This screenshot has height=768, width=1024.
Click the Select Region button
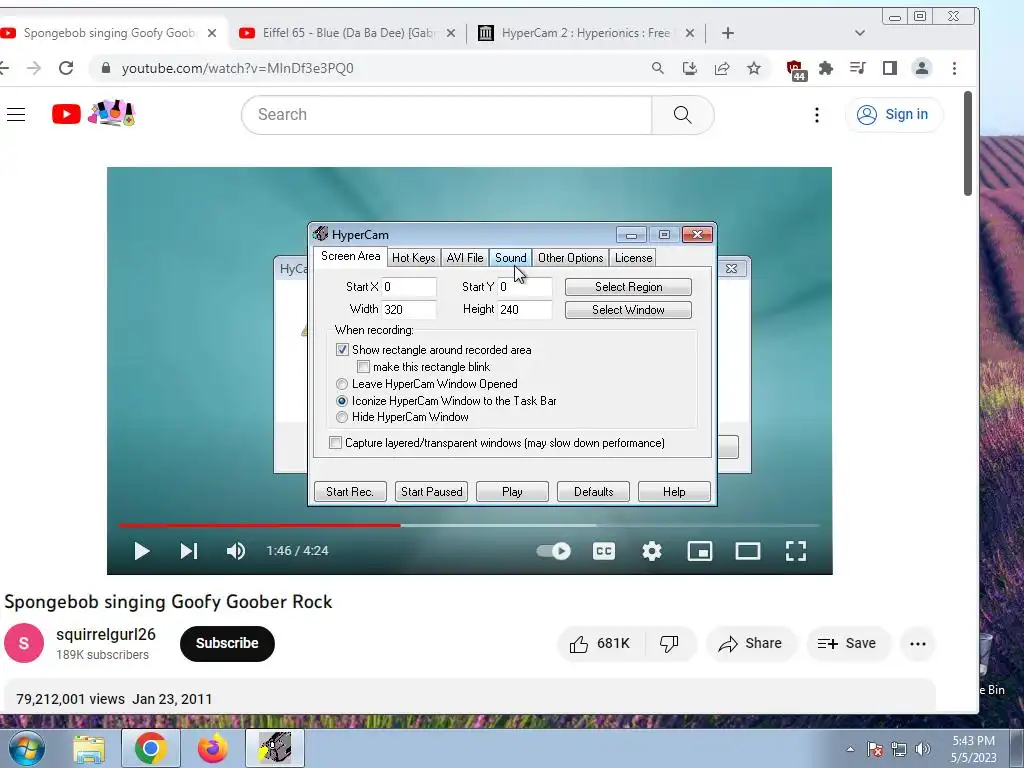(628, 287)
